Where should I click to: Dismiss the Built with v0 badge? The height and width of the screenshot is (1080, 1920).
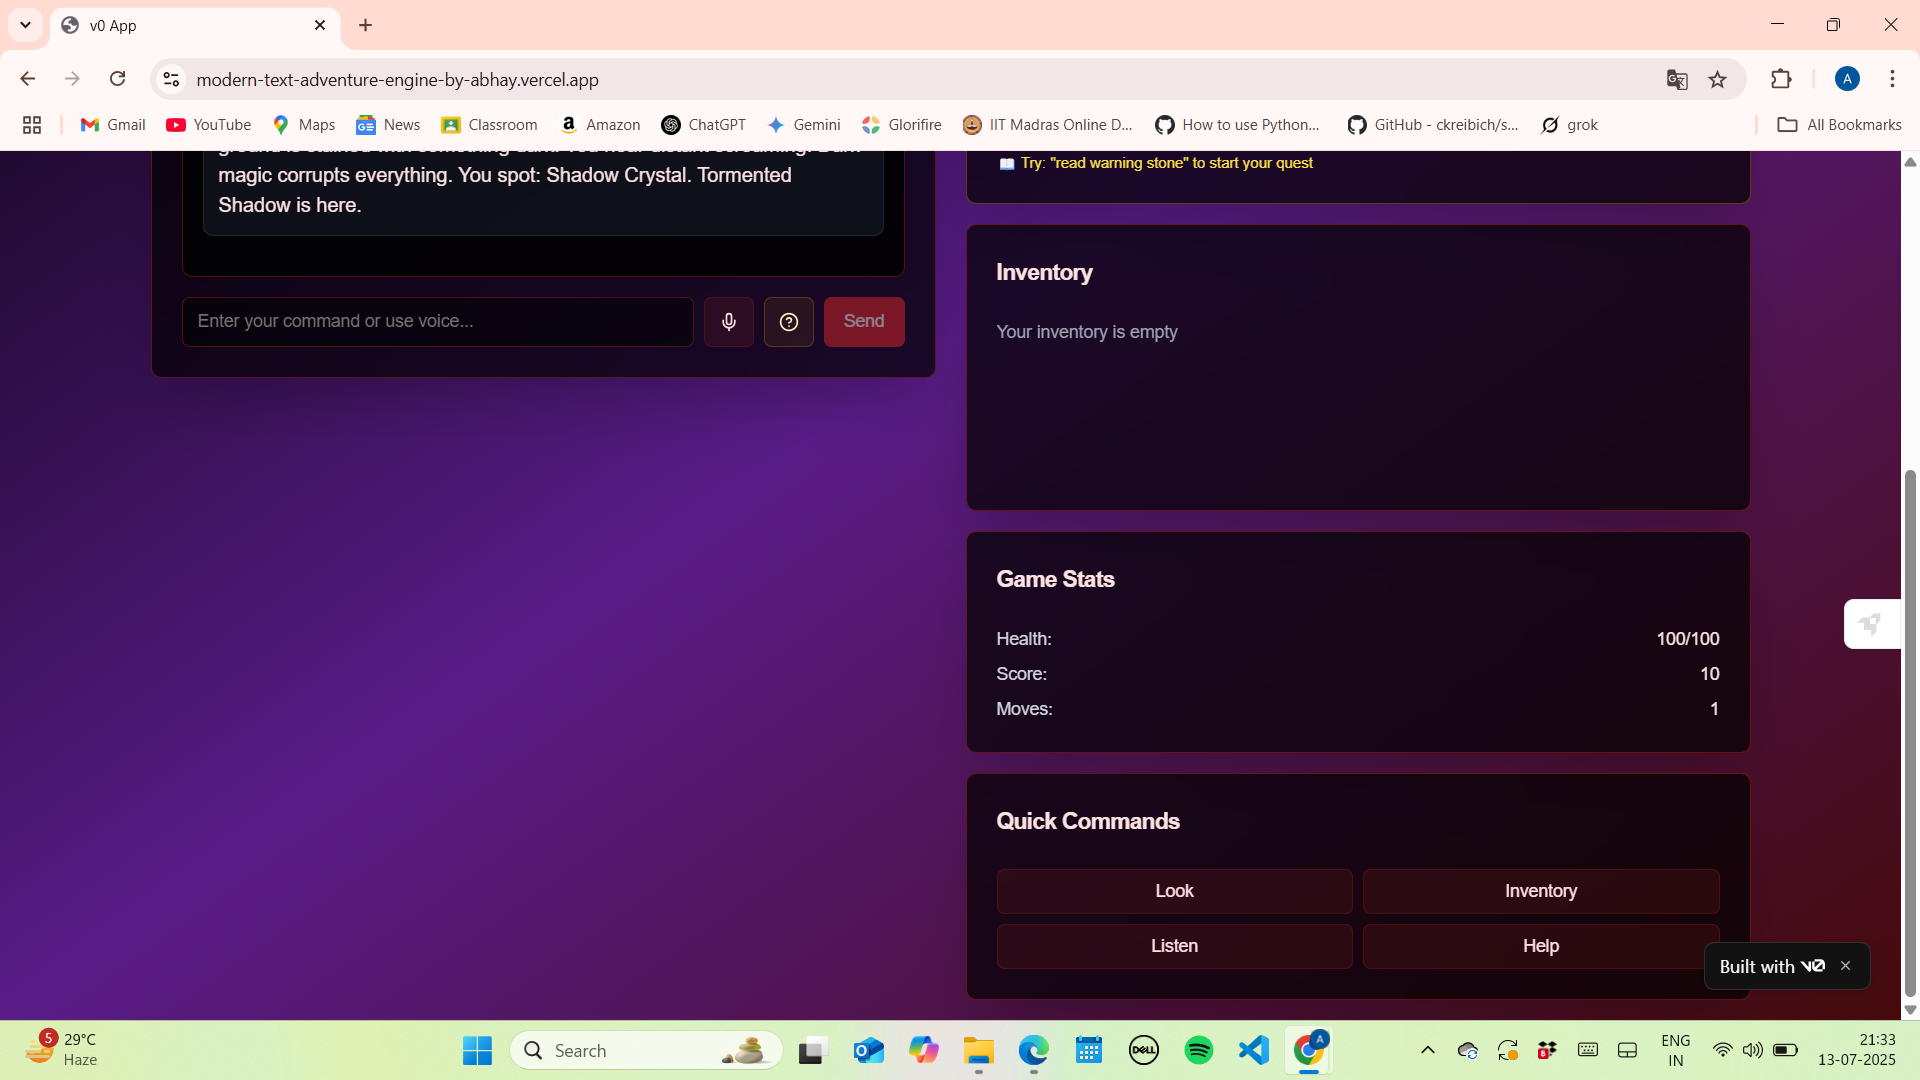[1846, 966]
